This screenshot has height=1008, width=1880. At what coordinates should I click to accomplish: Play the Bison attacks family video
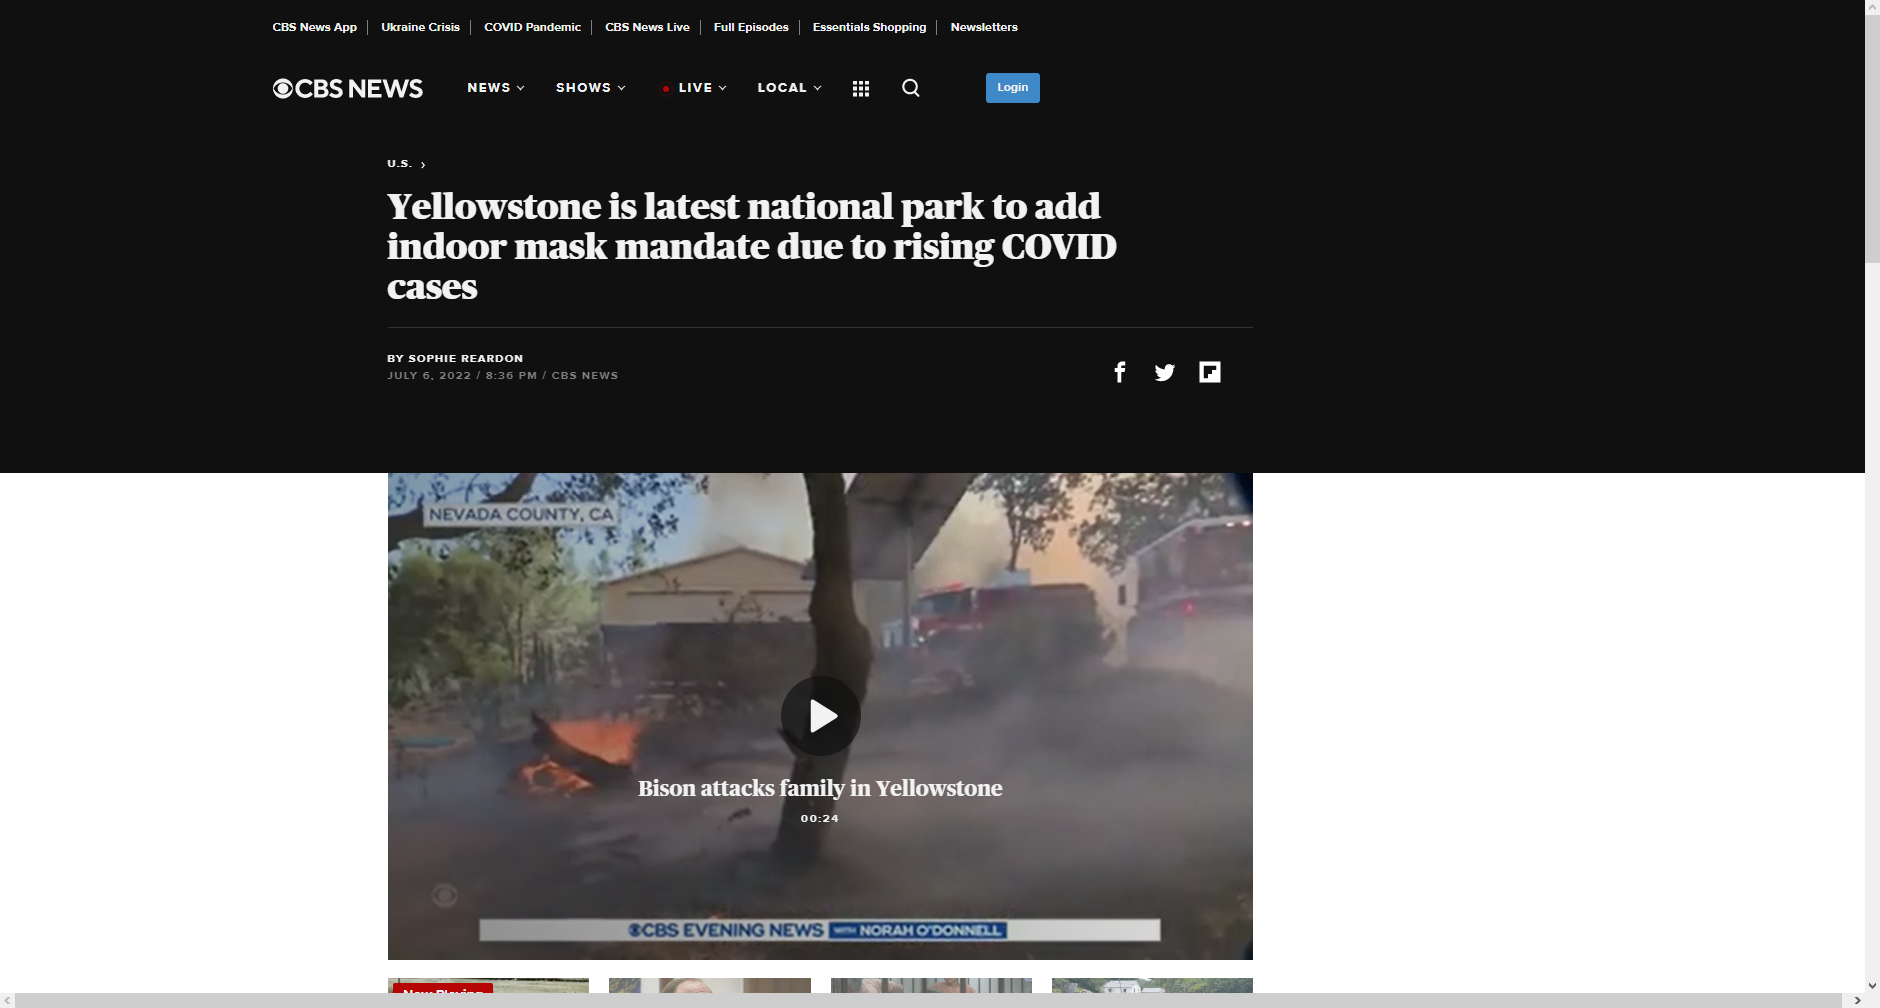(x=820, y=716)
